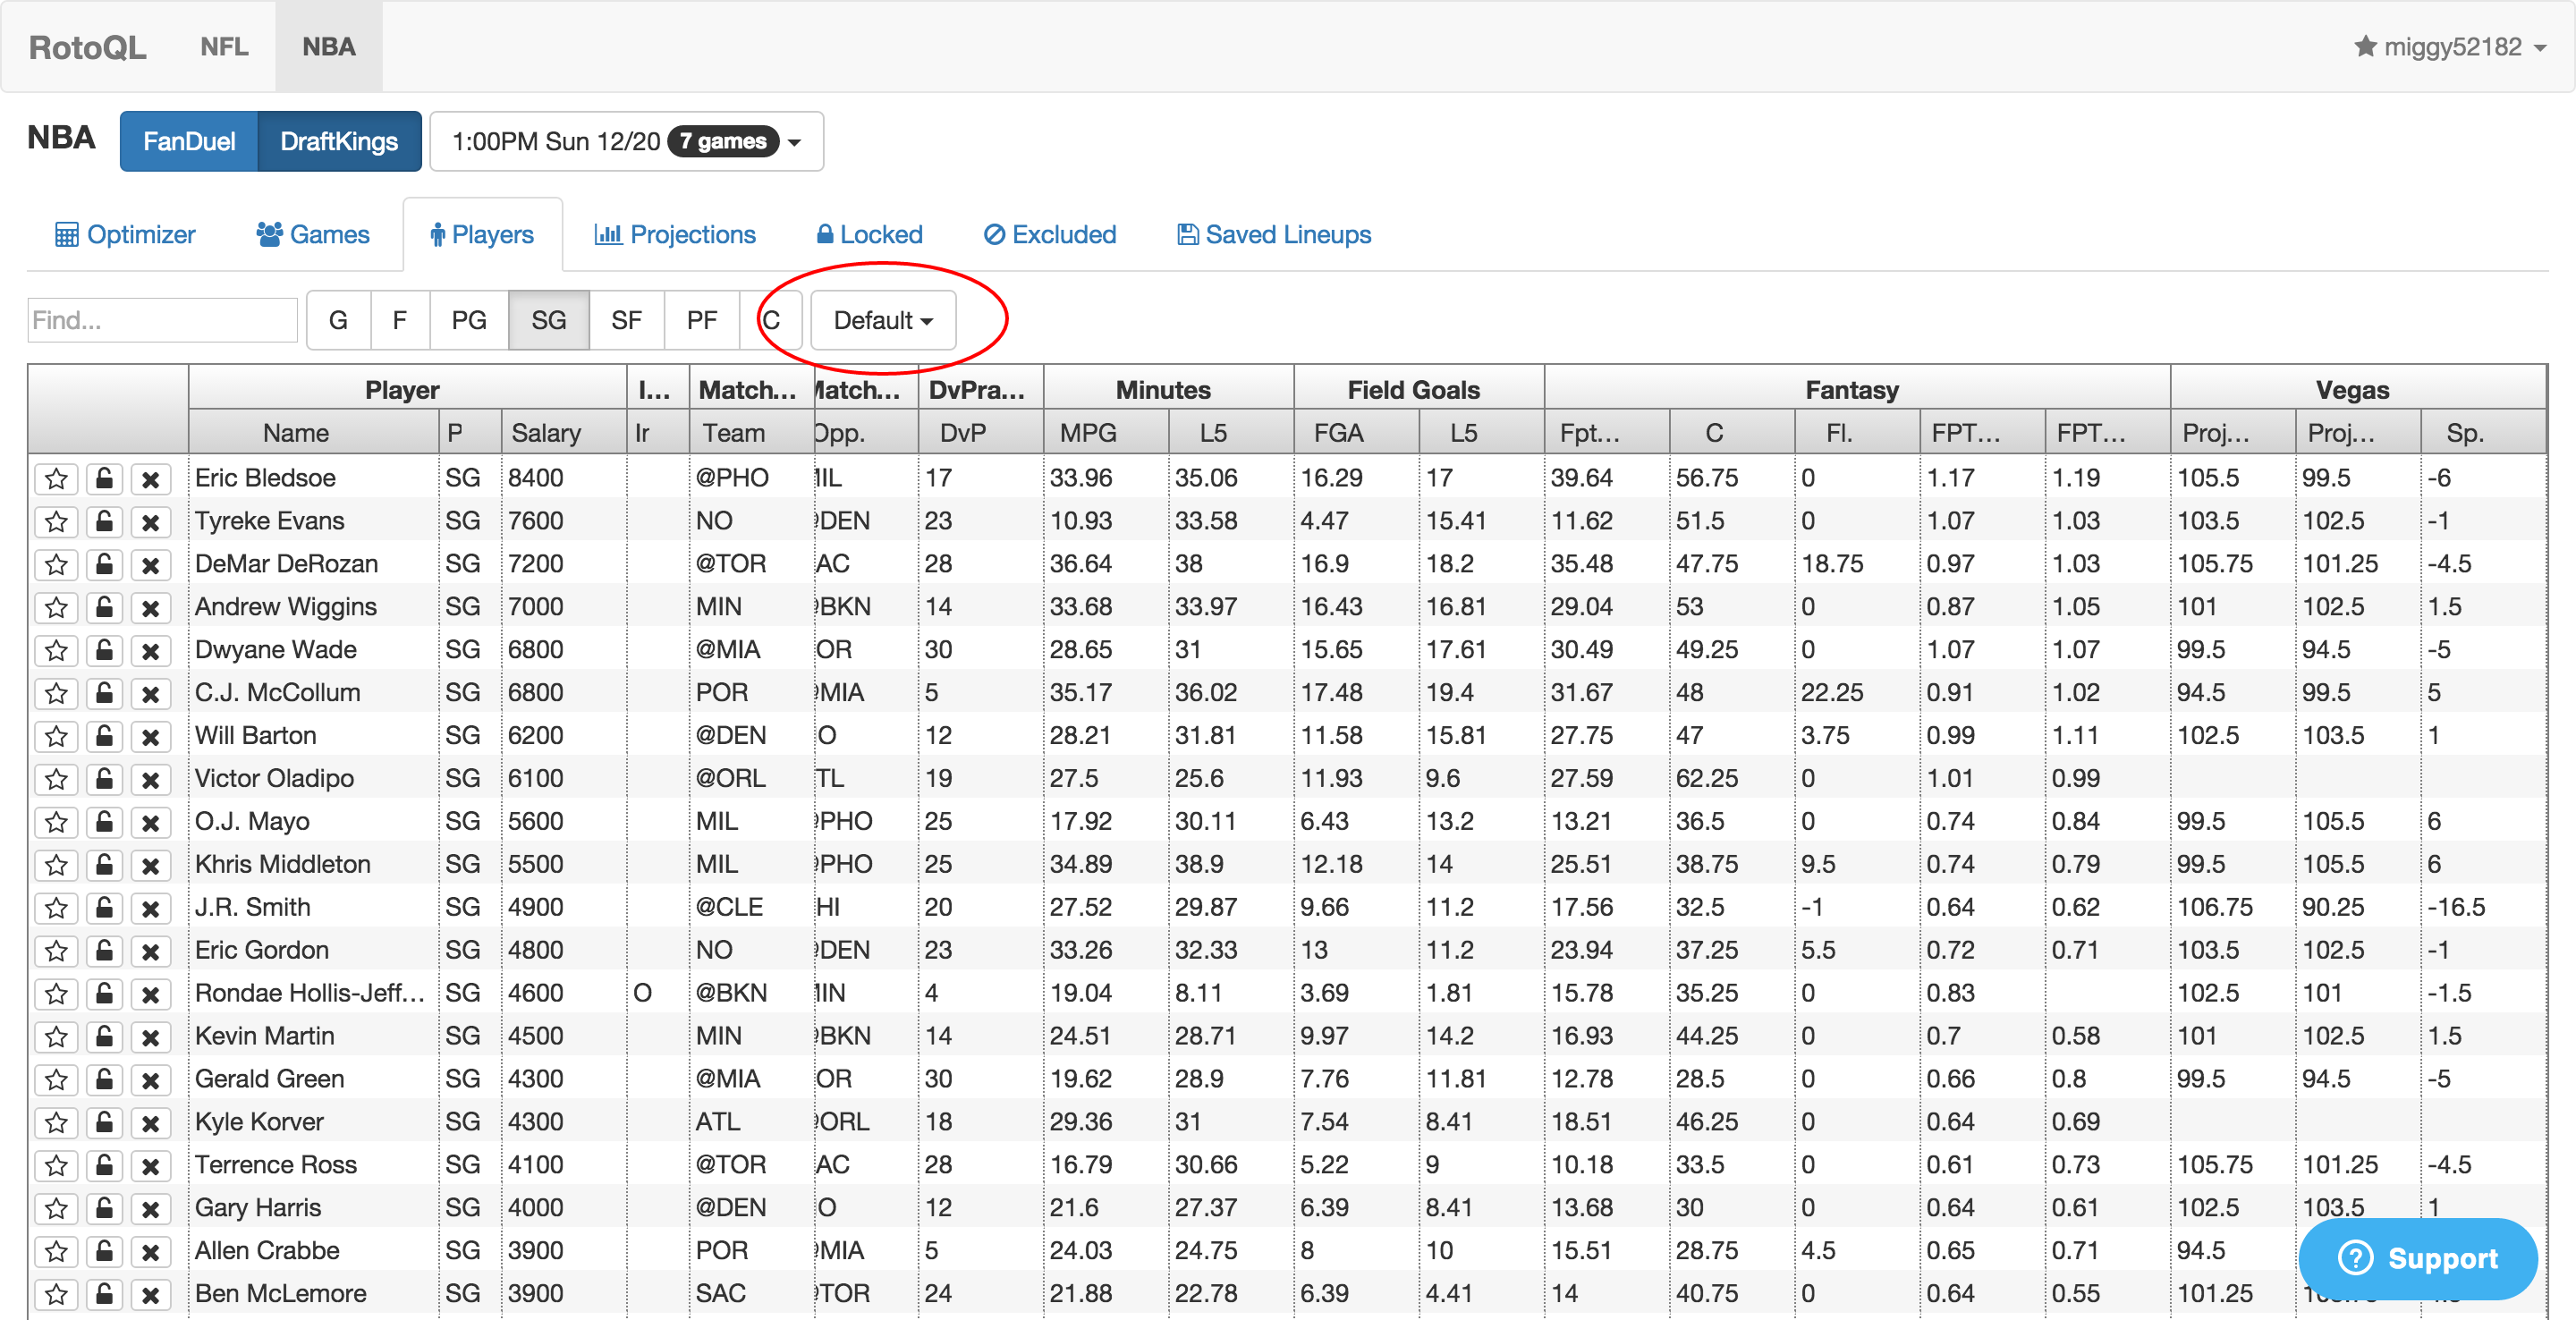This screenshot has height=1320, width=2576.
Task: Select the Terrence Ross name cell
Action: (x=313, y=1165)
